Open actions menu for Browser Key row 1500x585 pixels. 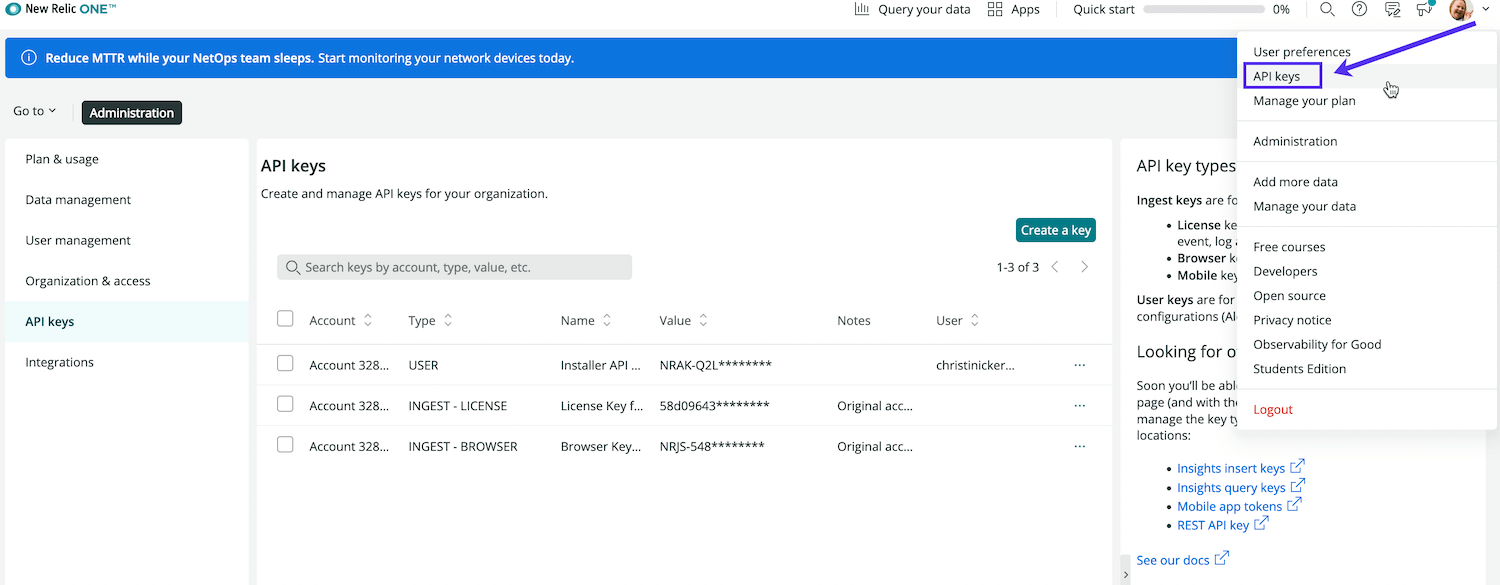tap(1079, 447)
